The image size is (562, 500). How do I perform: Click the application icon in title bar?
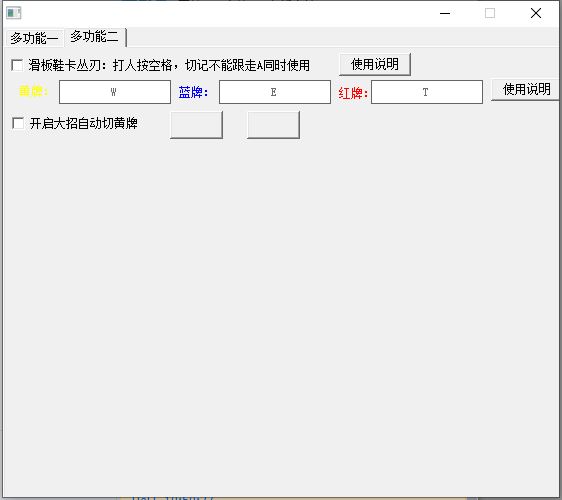tap(14, 13)
